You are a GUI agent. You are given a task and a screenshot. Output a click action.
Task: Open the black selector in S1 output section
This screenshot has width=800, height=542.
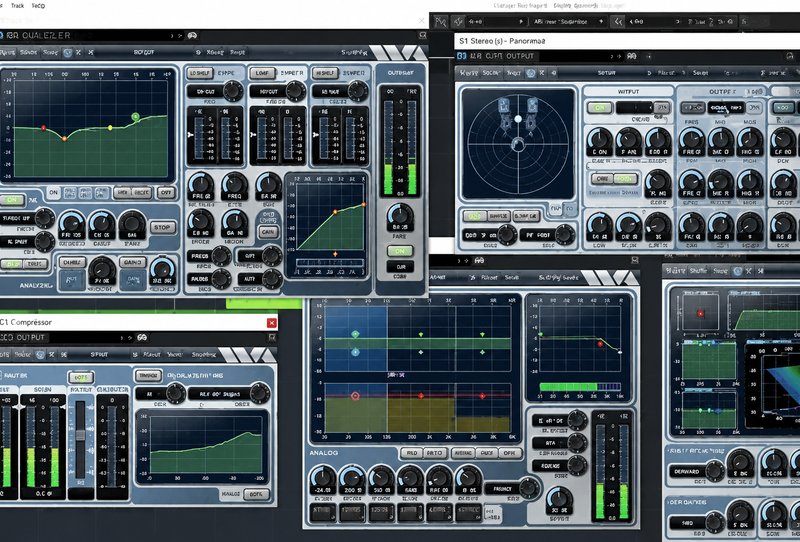(726, 108)
